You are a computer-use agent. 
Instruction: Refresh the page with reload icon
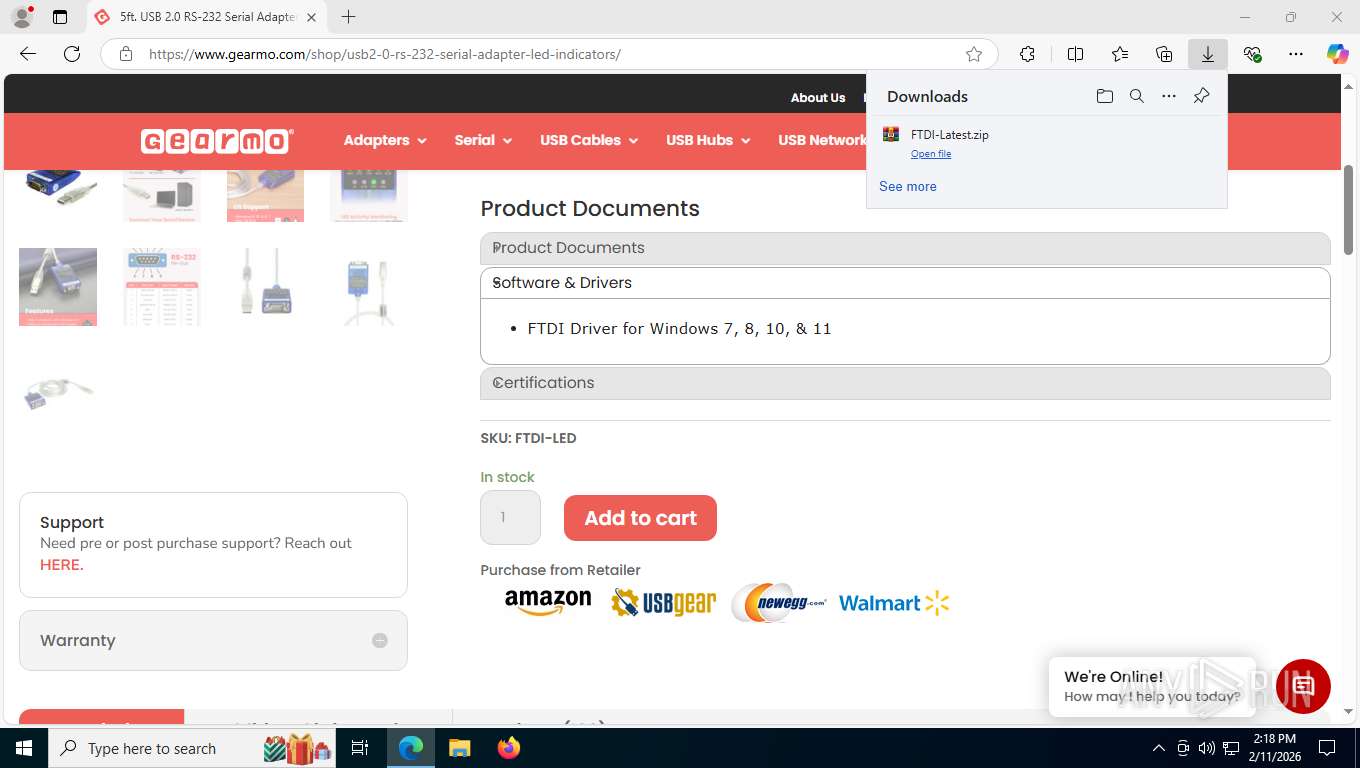pos(72,54)
